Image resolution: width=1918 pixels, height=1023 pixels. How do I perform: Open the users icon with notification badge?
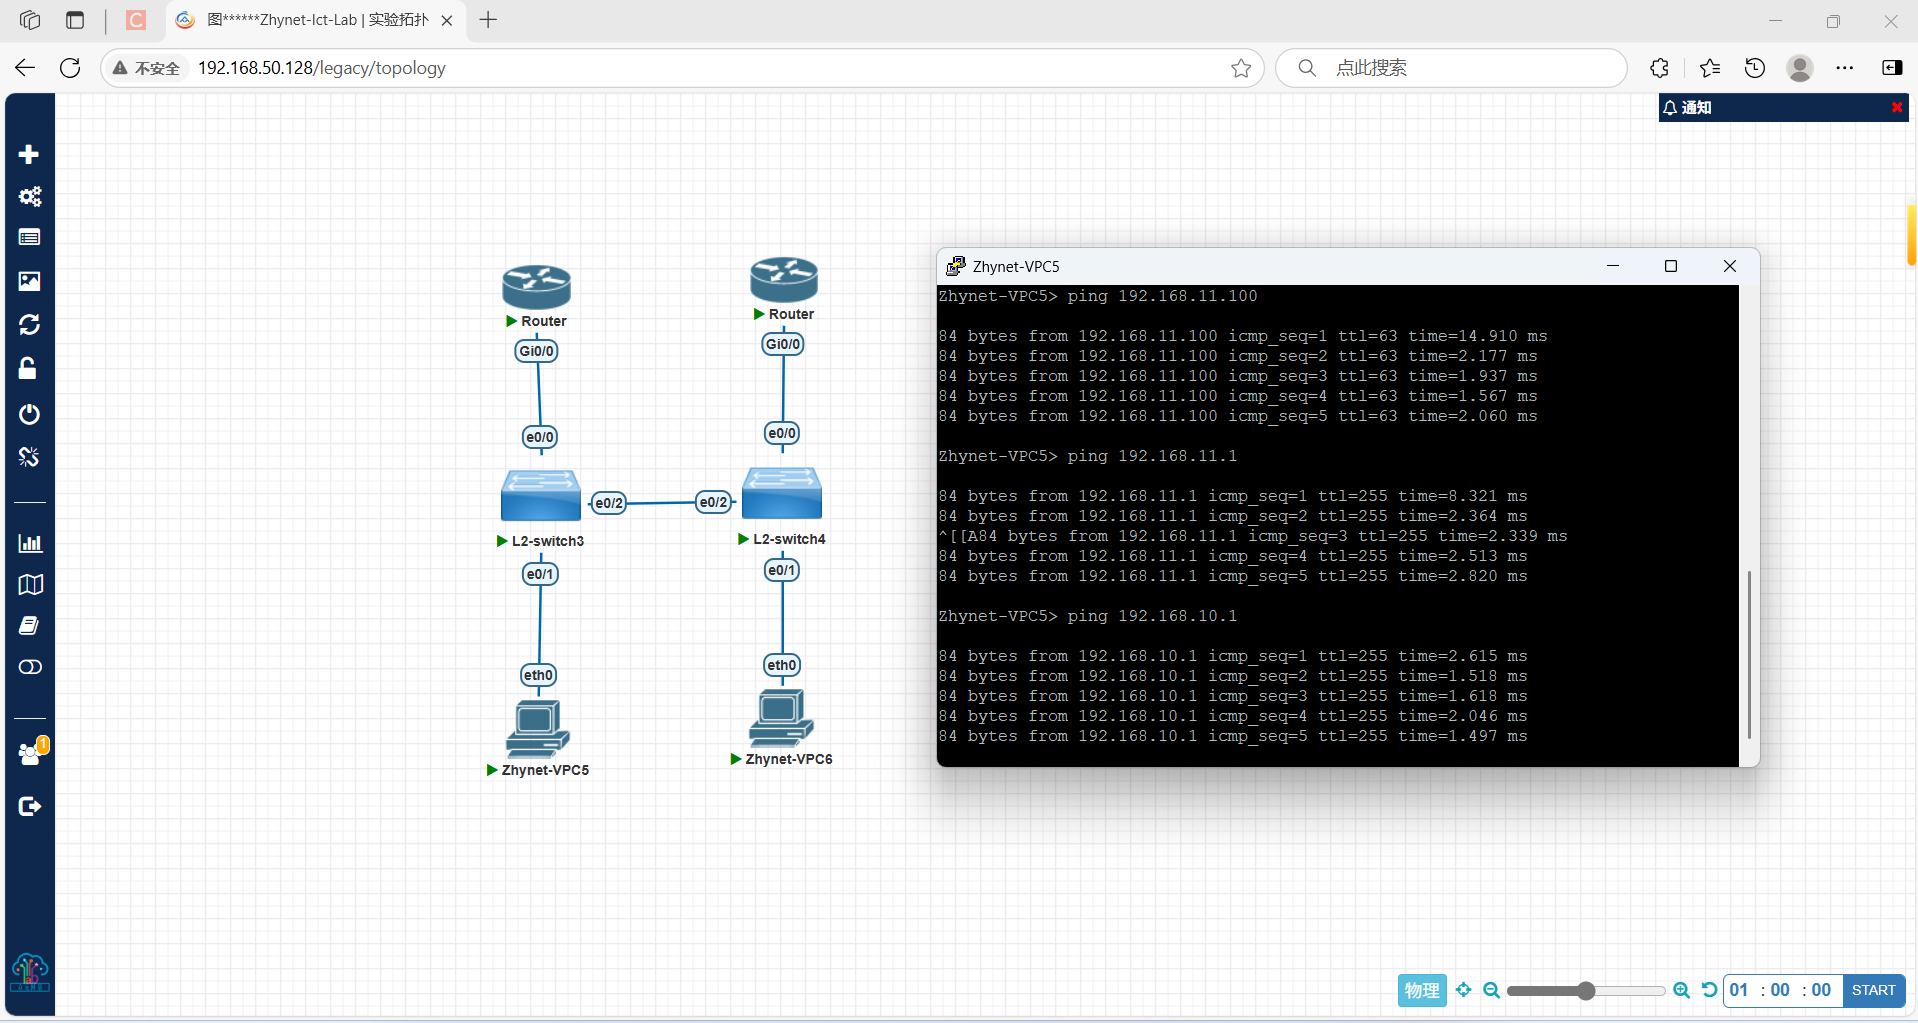click(x=33, y=752)
